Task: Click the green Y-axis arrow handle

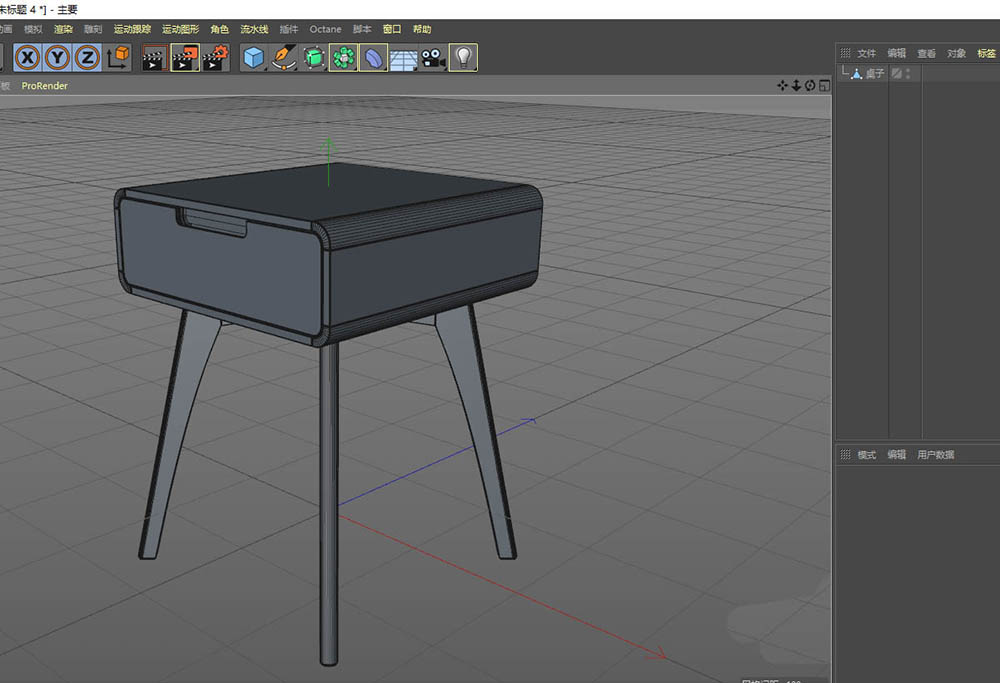Action: pyautogui.click(x=328, y=145)
